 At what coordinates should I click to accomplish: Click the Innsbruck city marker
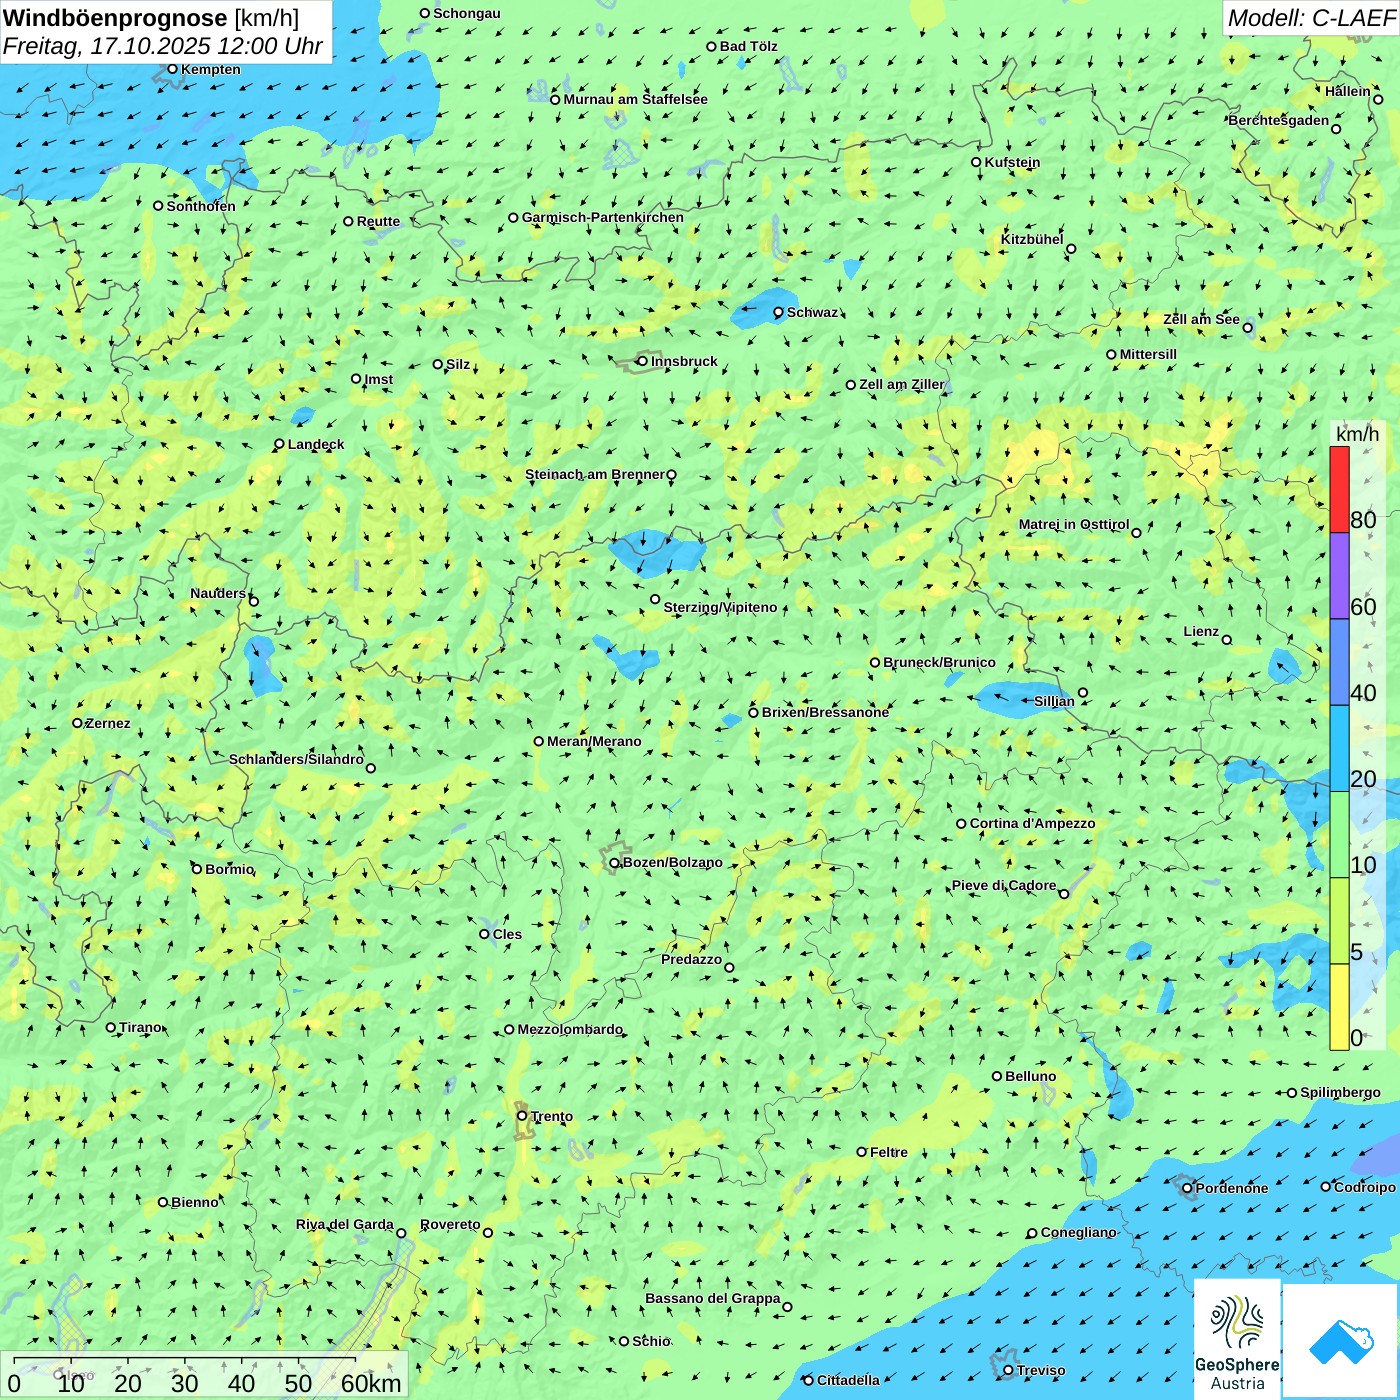(x=642, y=361)
